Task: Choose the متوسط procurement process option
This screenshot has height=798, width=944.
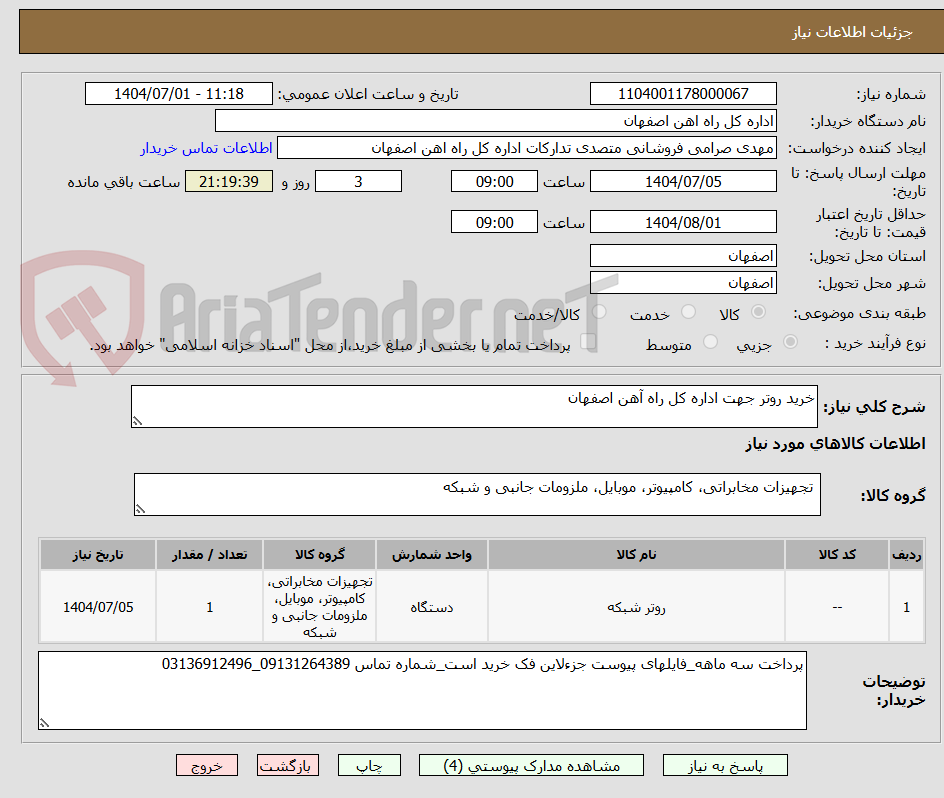Action: pos(710,341)
